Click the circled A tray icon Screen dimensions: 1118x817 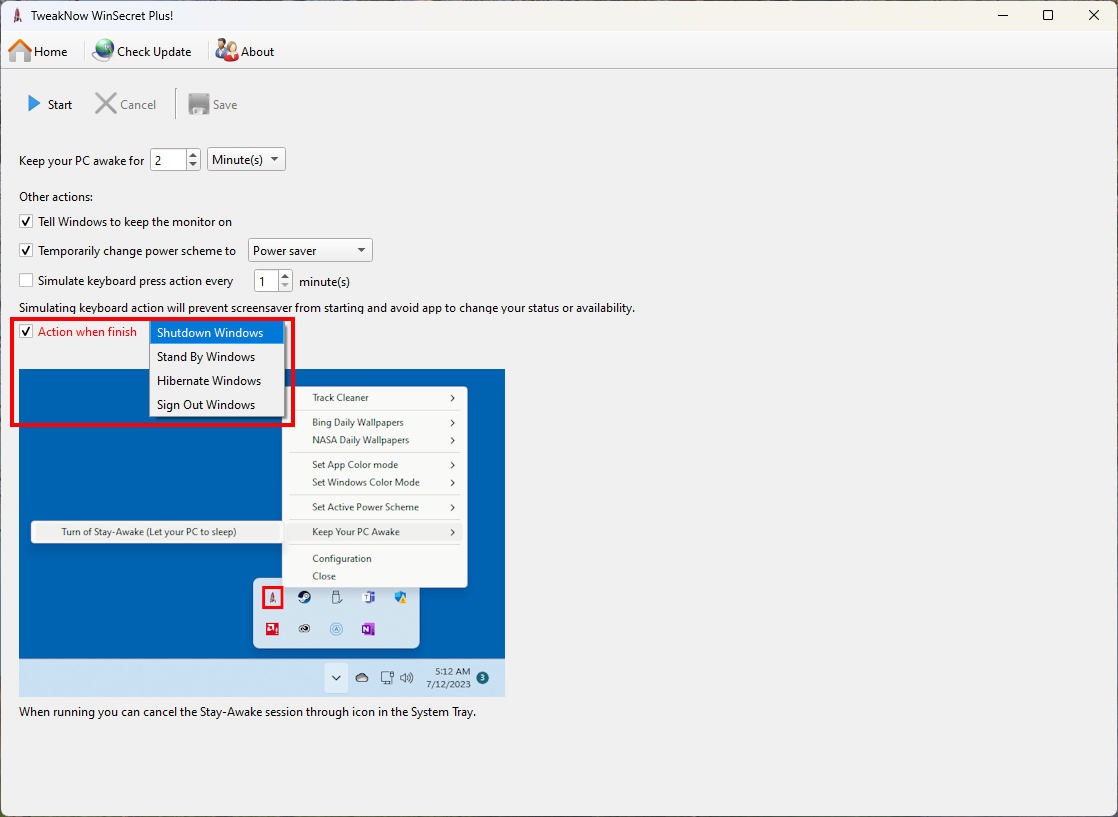(x=337, y=629)
